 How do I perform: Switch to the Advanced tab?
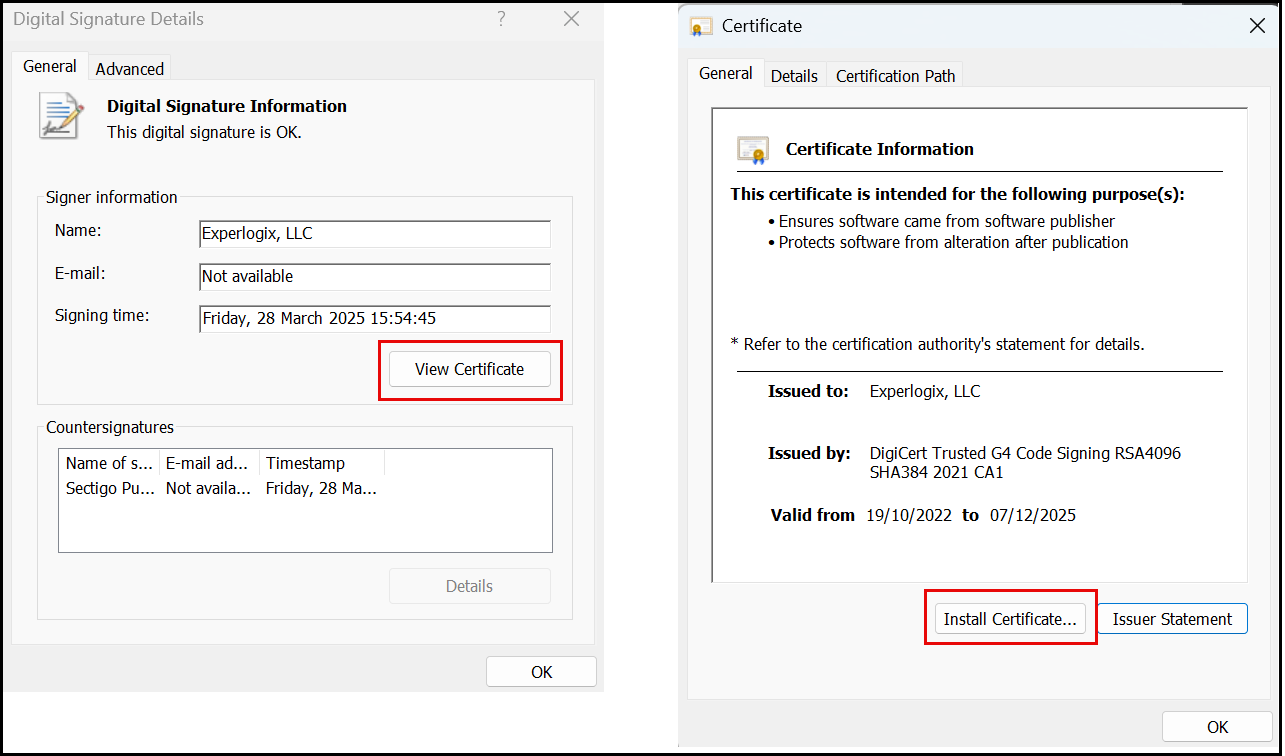pos(129,69)
